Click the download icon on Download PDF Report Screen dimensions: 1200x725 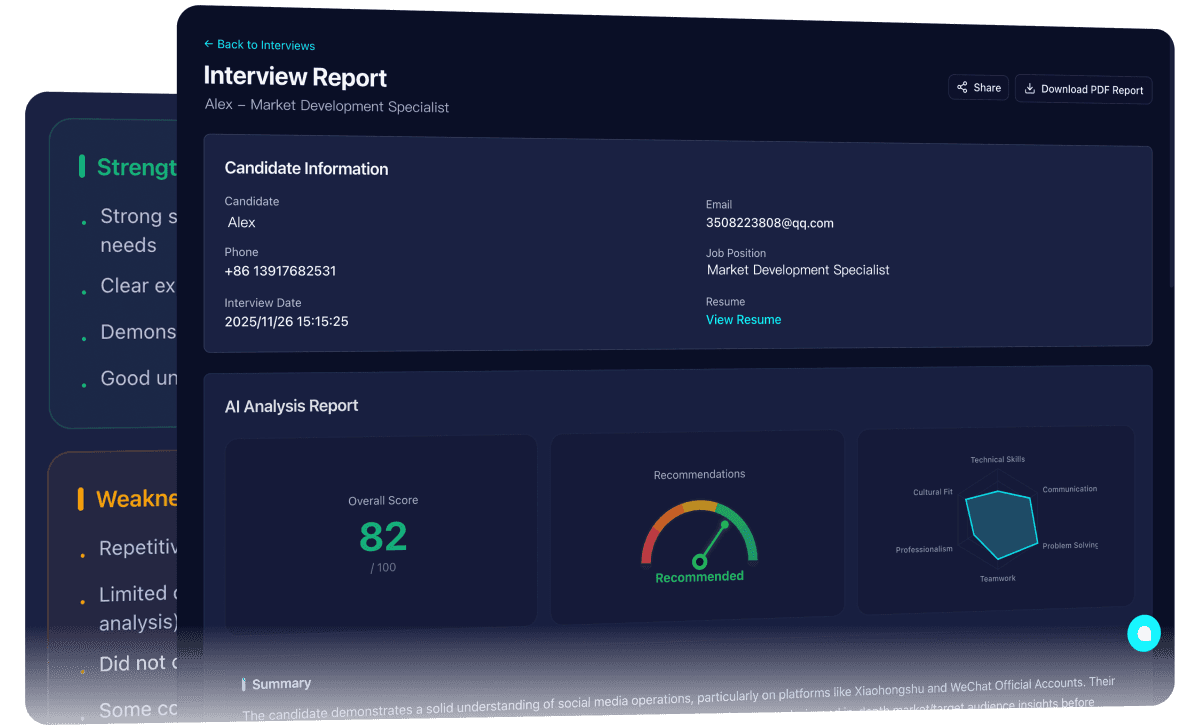point(1029,89)
